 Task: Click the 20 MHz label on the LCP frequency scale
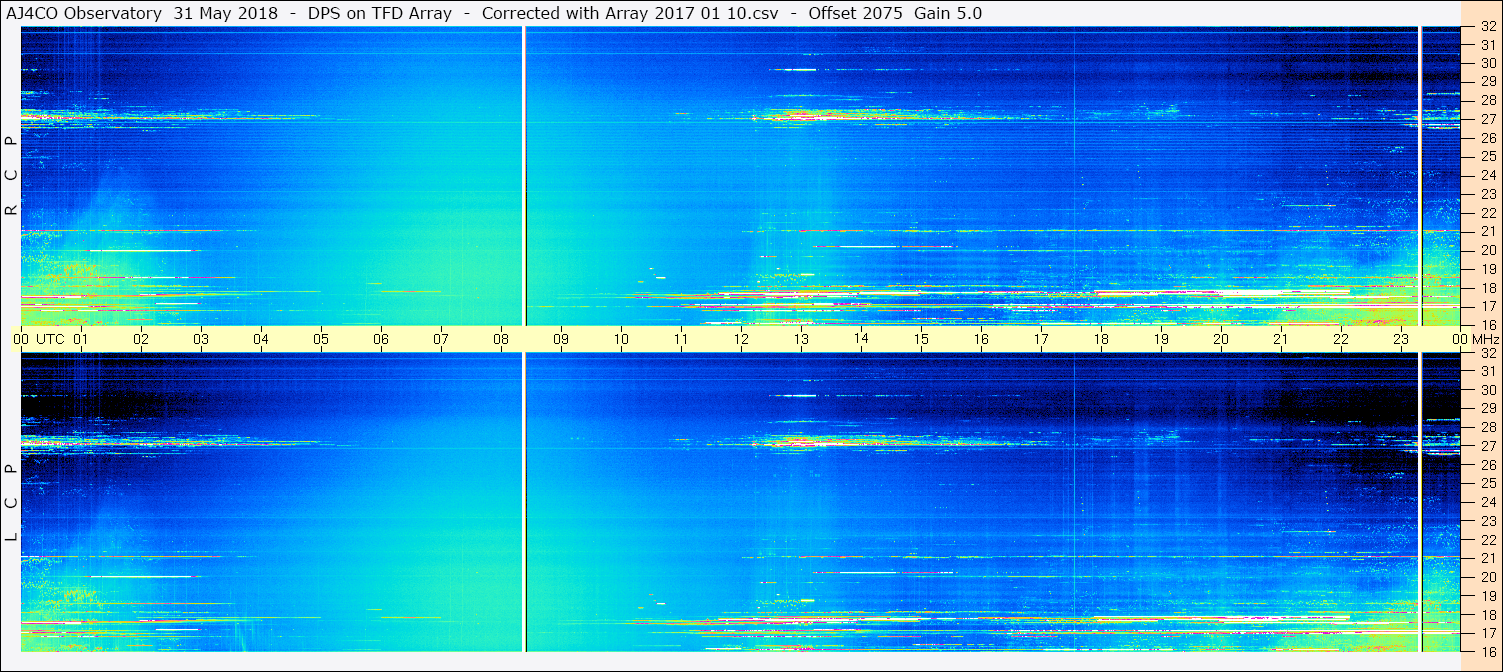point(1488,578)
